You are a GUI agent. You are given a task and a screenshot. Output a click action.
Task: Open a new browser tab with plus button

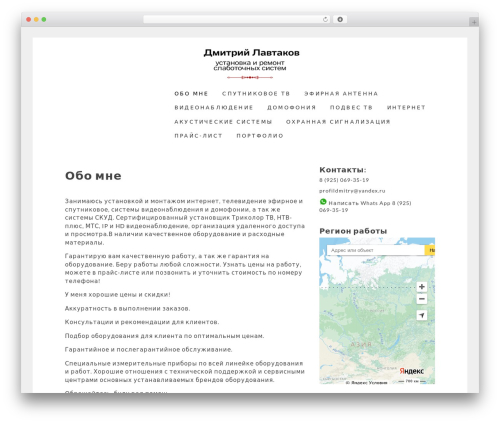pos(474,22)
